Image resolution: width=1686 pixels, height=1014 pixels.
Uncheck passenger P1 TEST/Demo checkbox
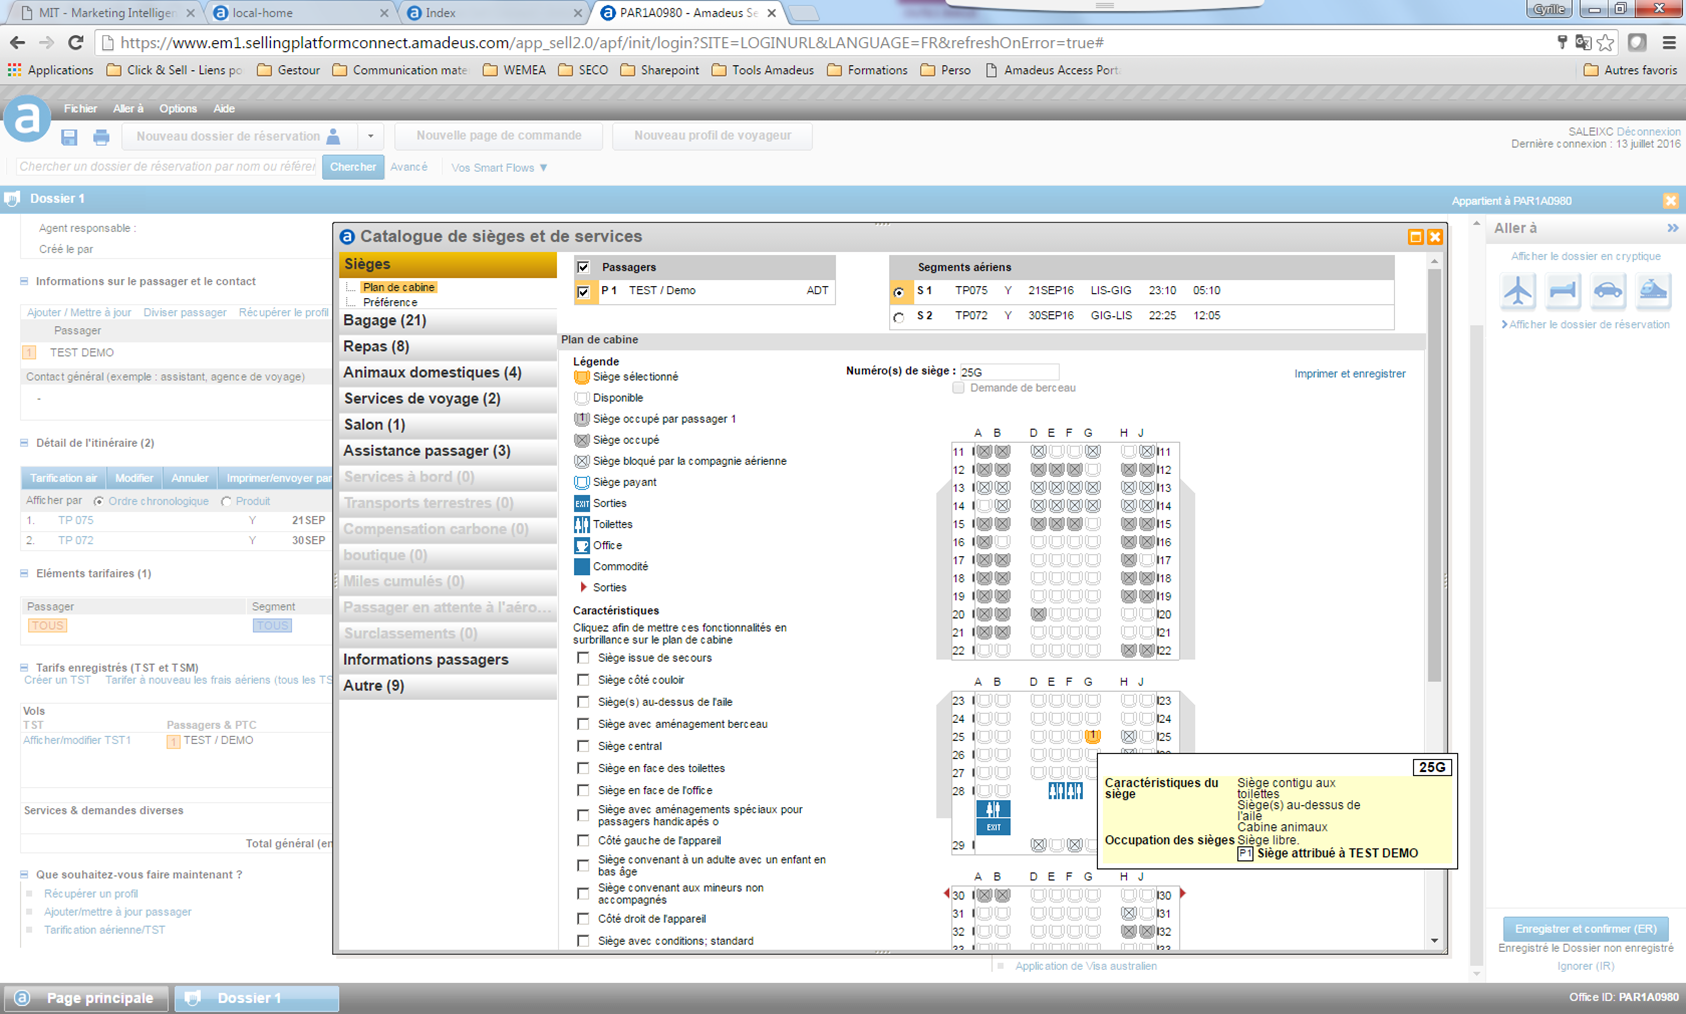(583, 292)
